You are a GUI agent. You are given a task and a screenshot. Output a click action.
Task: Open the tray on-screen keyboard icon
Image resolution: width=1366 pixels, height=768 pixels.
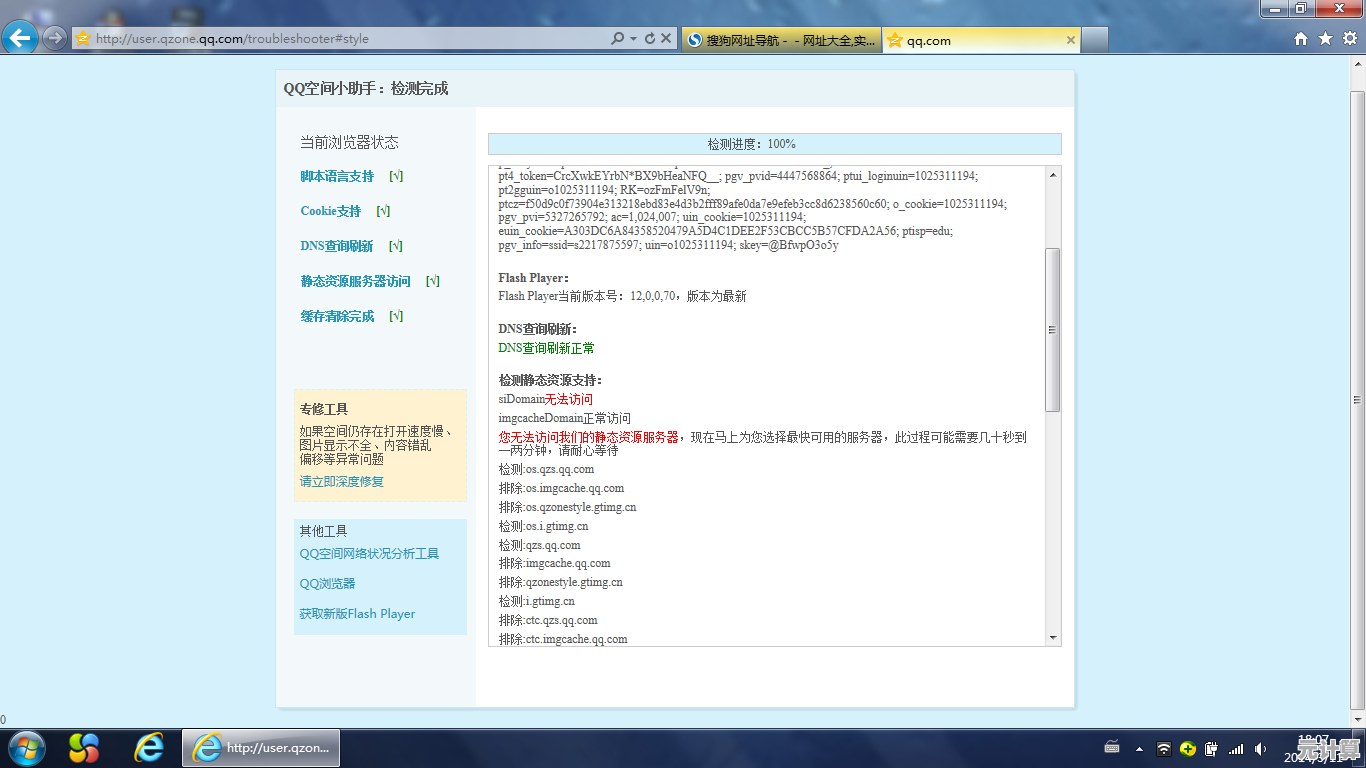[1112, 747]
